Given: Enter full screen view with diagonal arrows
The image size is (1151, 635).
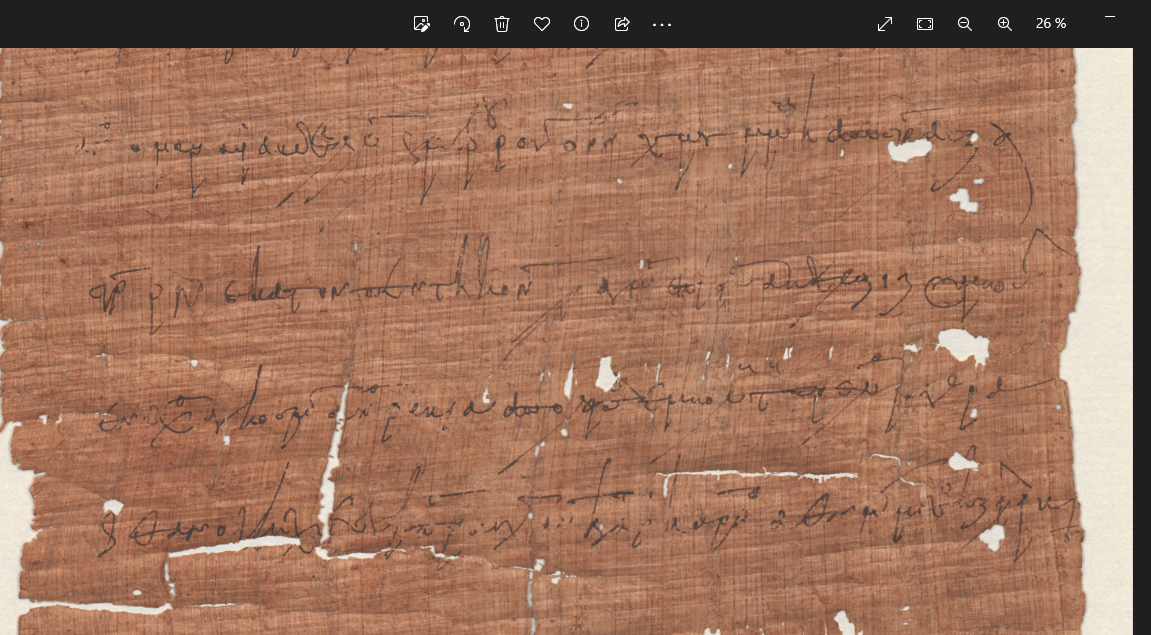Looking at the screenshot, I should tap(885, 24).
